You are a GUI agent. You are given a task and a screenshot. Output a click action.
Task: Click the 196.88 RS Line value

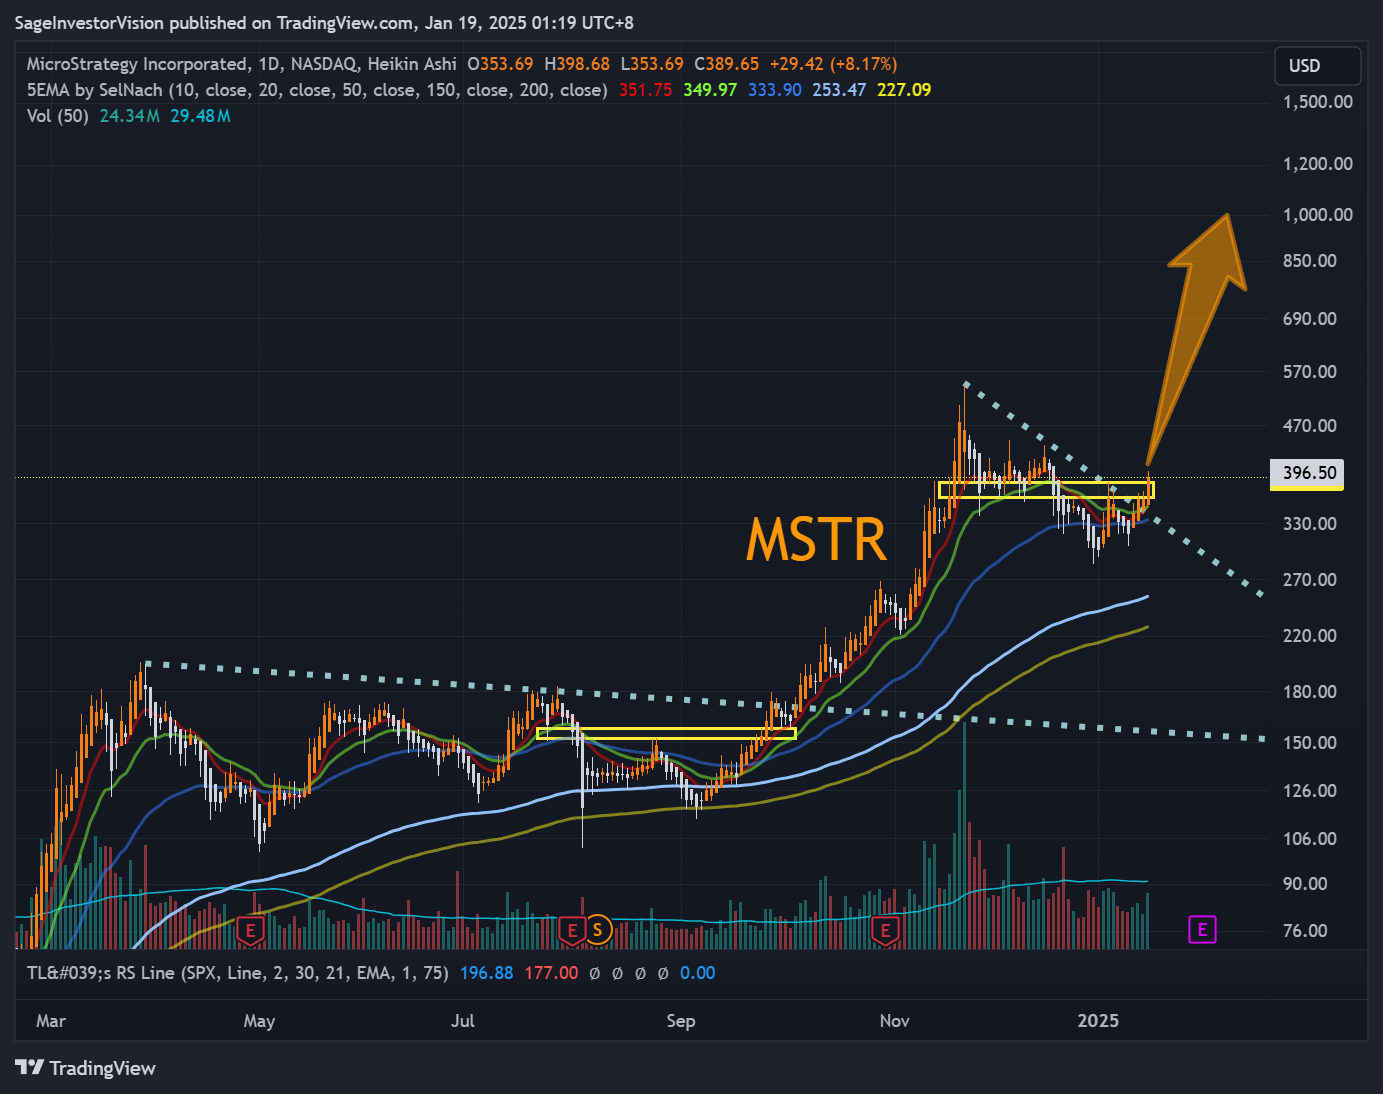tap(487, 973)
